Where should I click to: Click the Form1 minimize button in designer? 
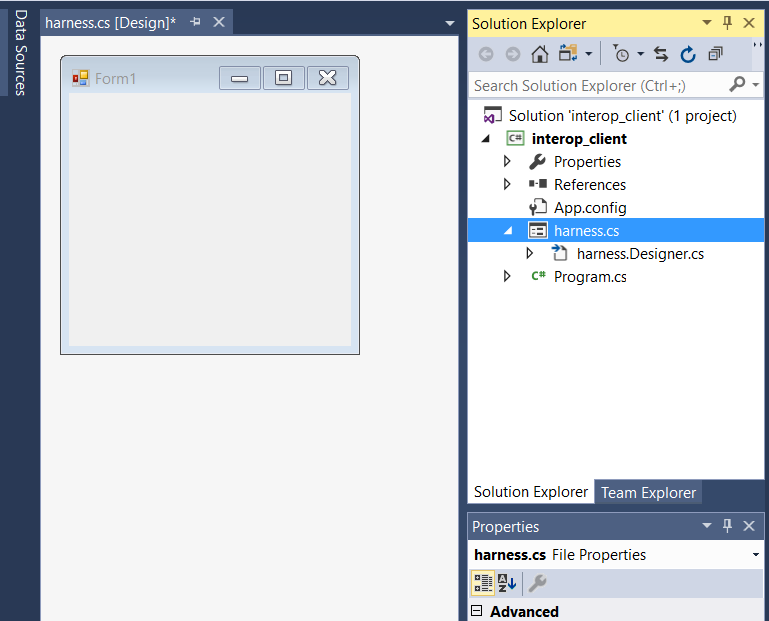click(x=239, y=78)
